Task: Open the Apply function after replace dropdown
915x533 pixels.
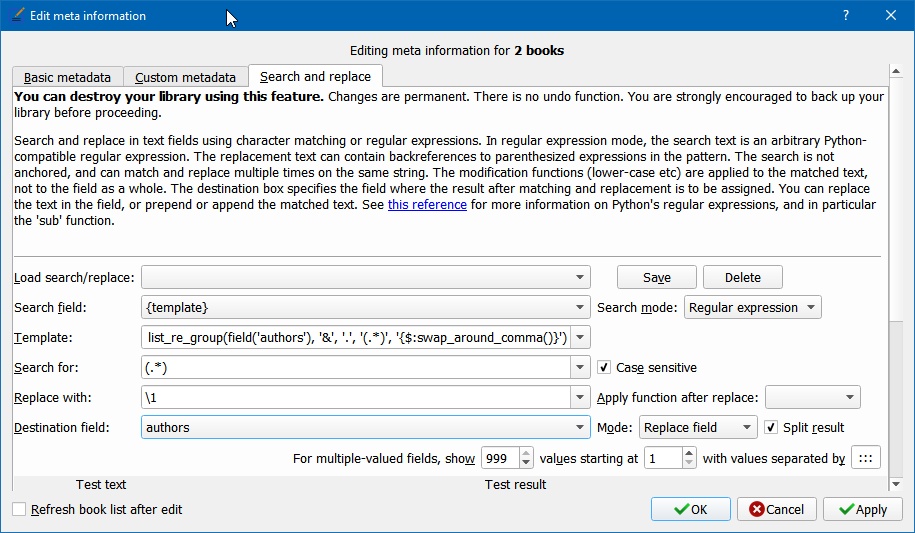Action: [x=812, y=398]
